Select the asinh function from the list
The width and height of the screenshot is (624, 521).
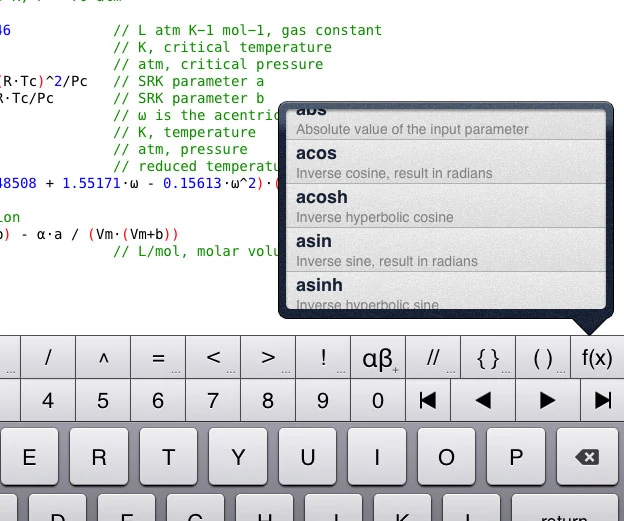click(446, 291)
